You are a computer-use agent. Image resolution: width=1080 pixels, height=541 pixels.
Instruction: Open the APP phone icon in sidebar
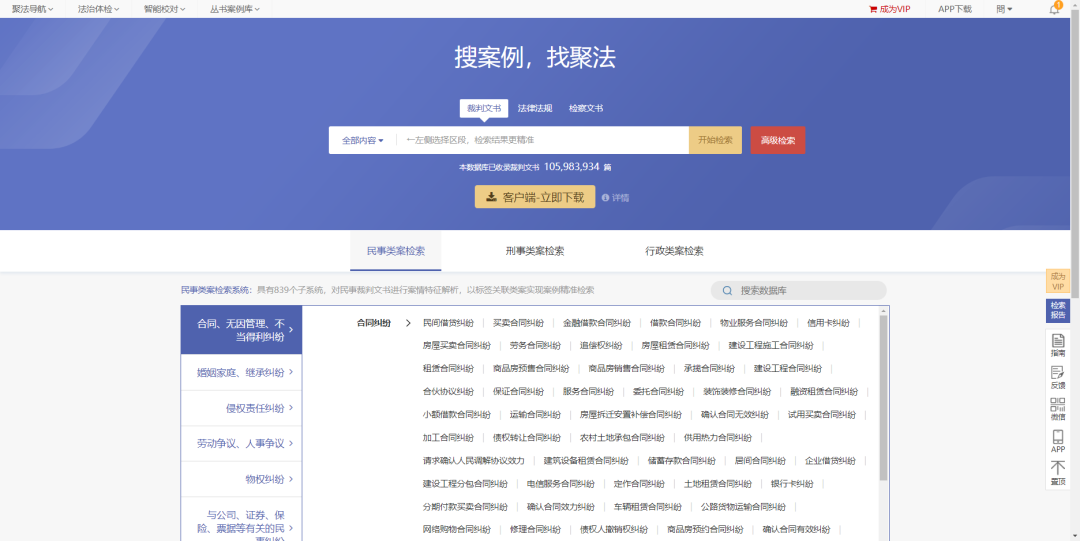[1058, 442]
